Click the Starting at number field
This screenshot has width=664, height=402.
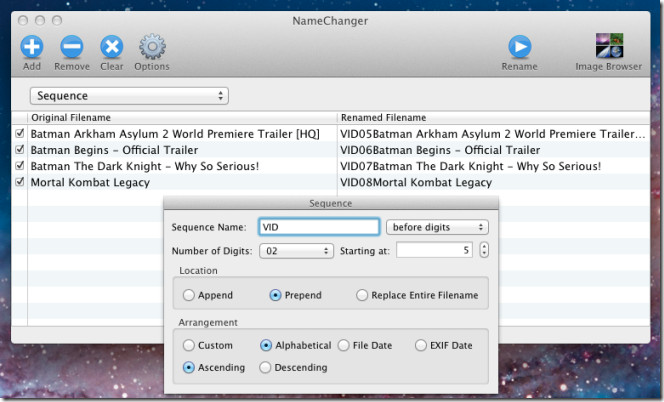pos(434,250)
